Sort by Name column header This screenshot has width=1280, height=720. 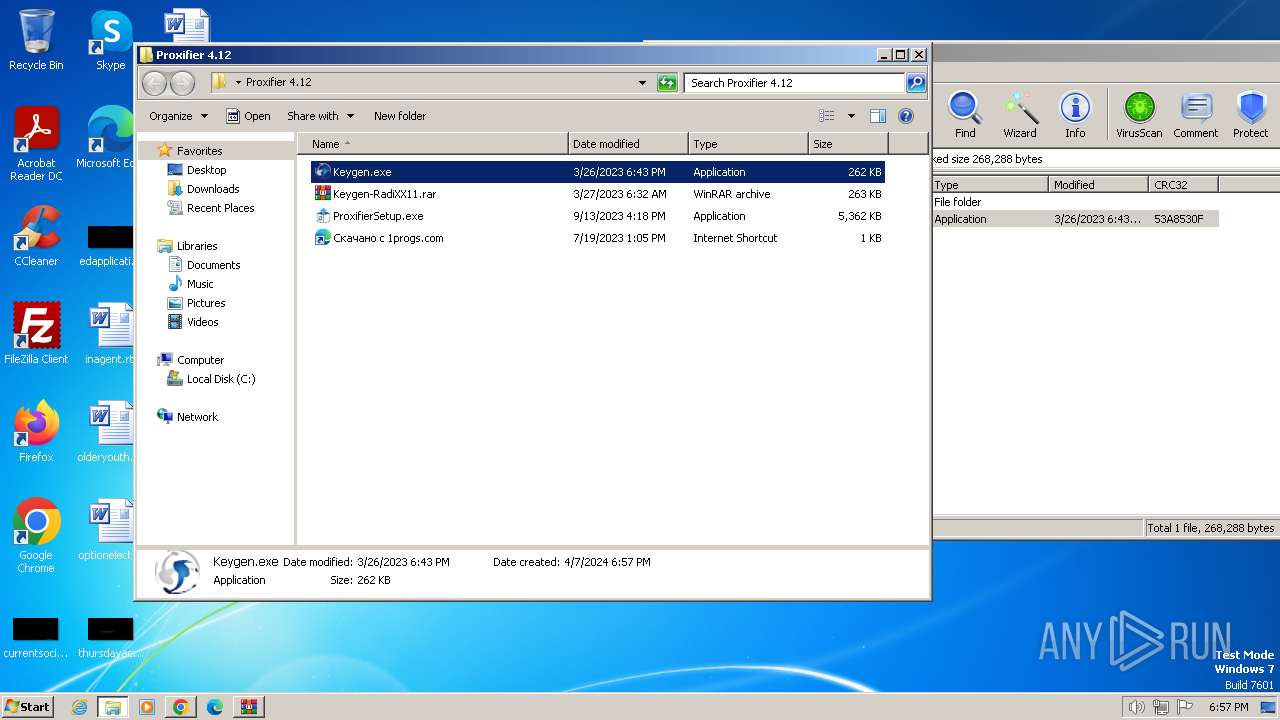(432, 144)
